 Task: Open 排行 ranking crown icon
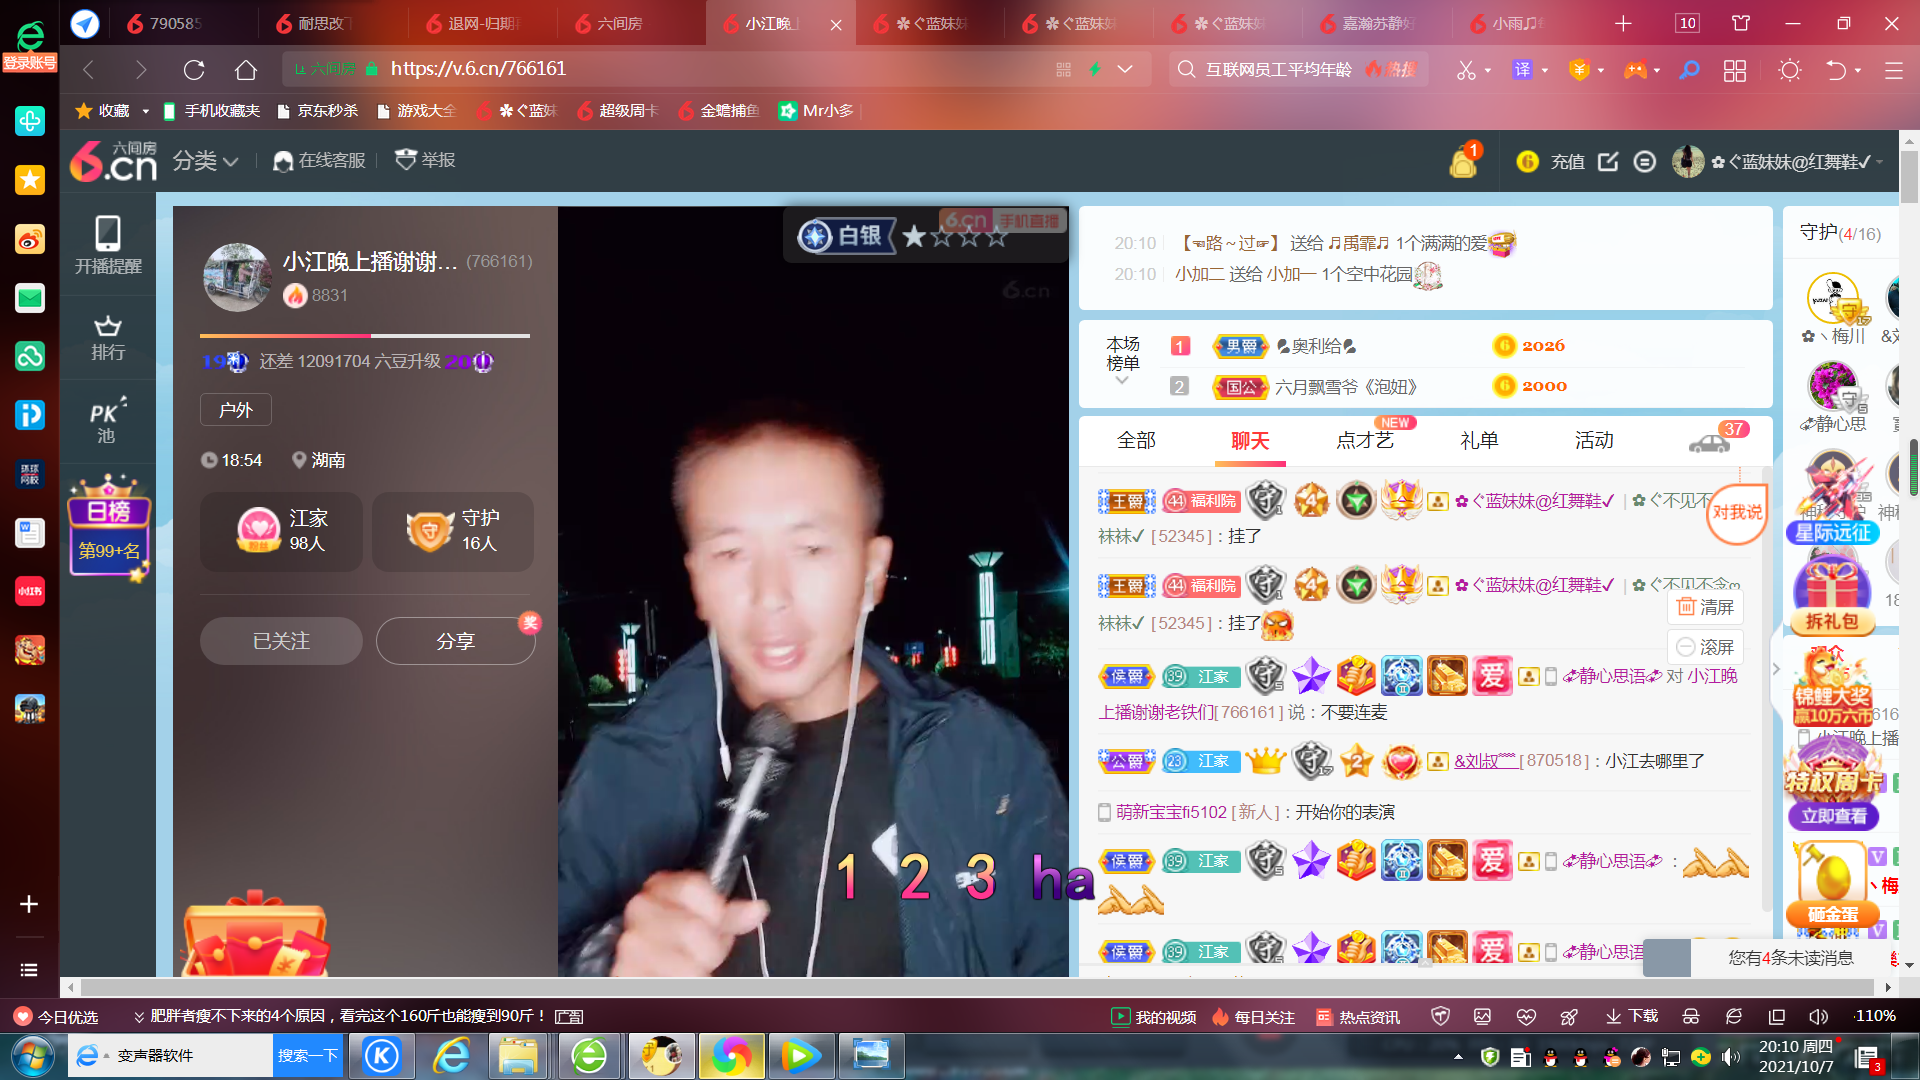coord(108,338)
